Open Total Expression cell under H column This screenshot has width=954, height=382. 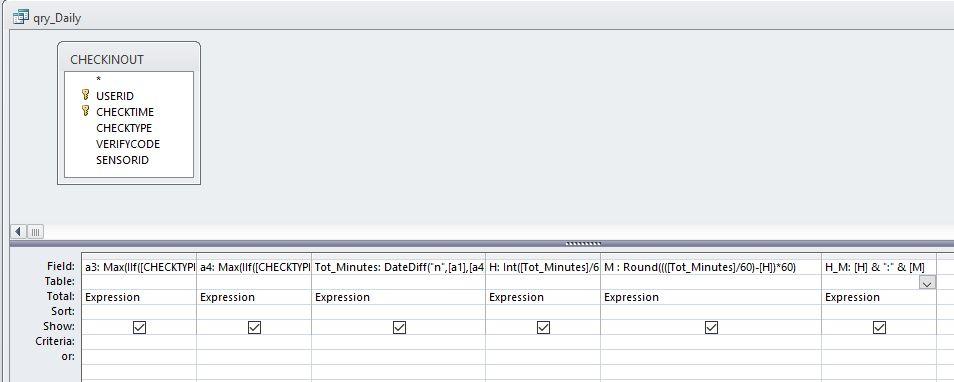point(543,297)
